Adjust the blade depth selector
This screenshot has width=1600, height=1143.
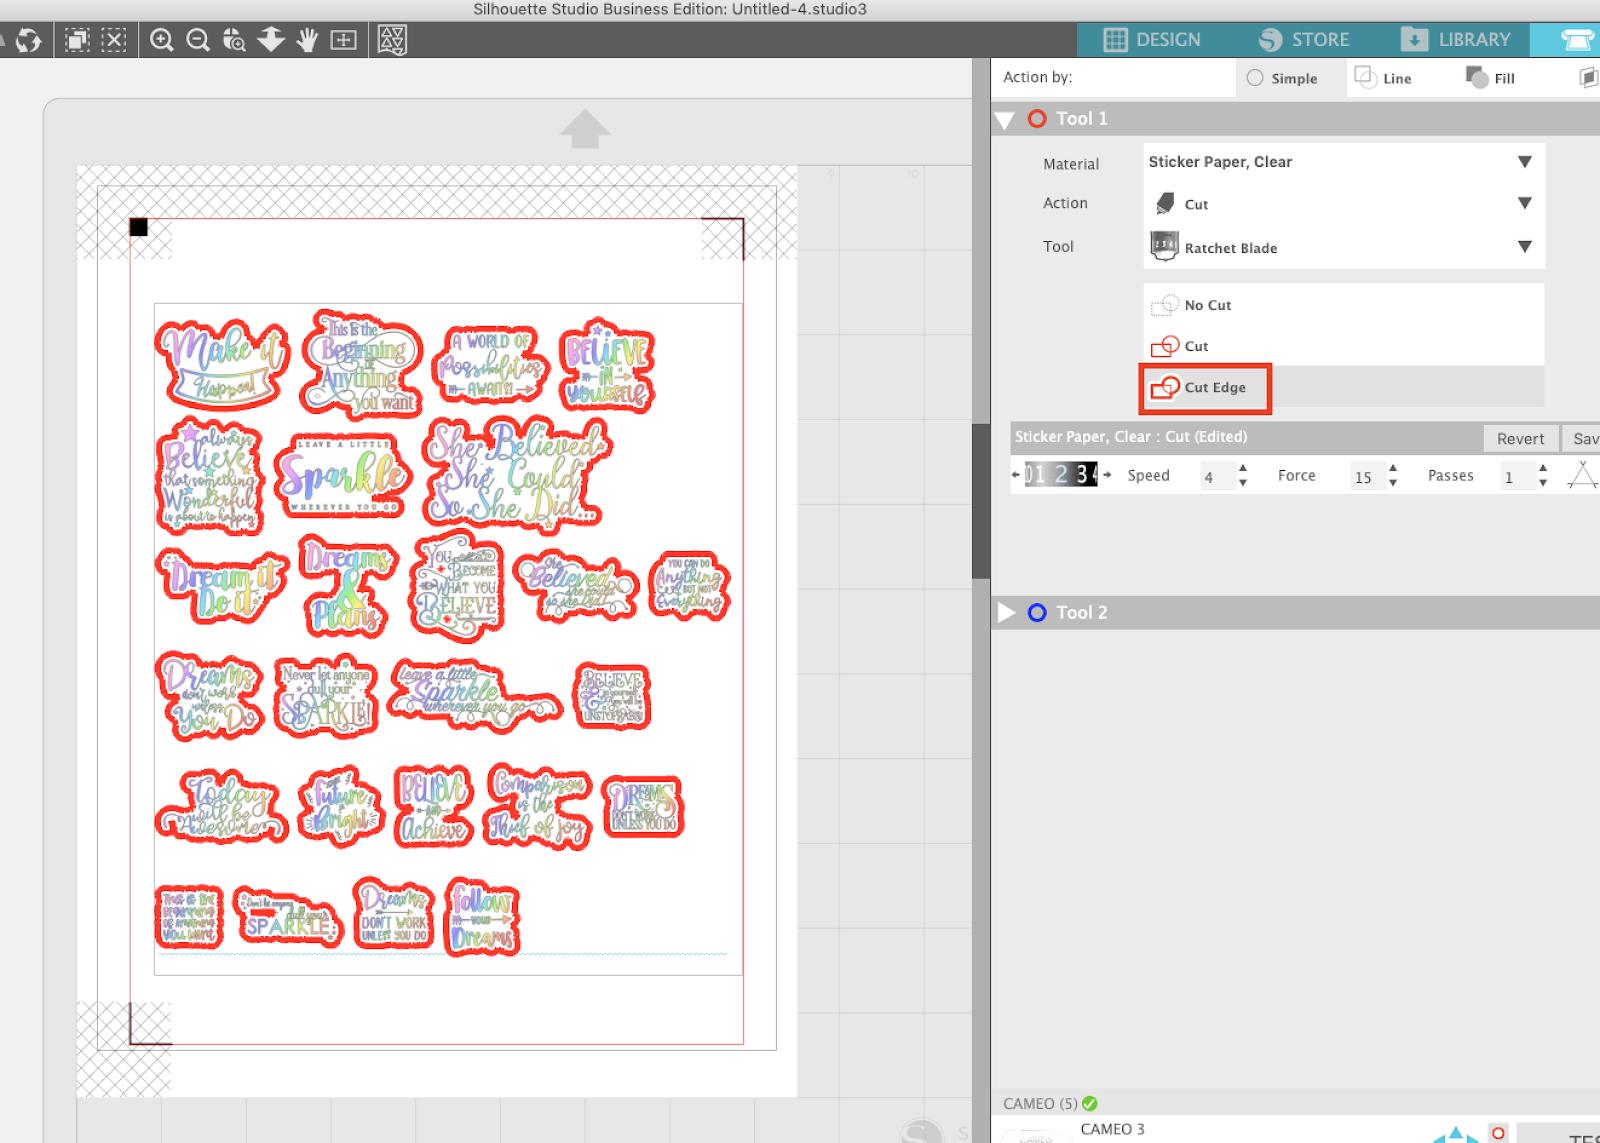(1060, 474)
